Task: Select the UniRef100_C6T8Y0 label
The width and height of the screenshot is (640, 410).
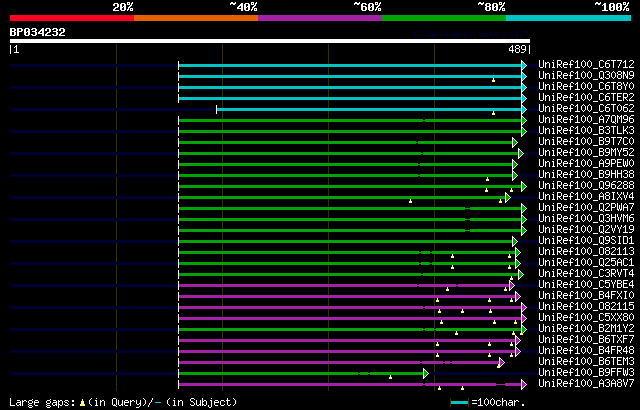Action: pyautogui.click(x=586, y=86)
